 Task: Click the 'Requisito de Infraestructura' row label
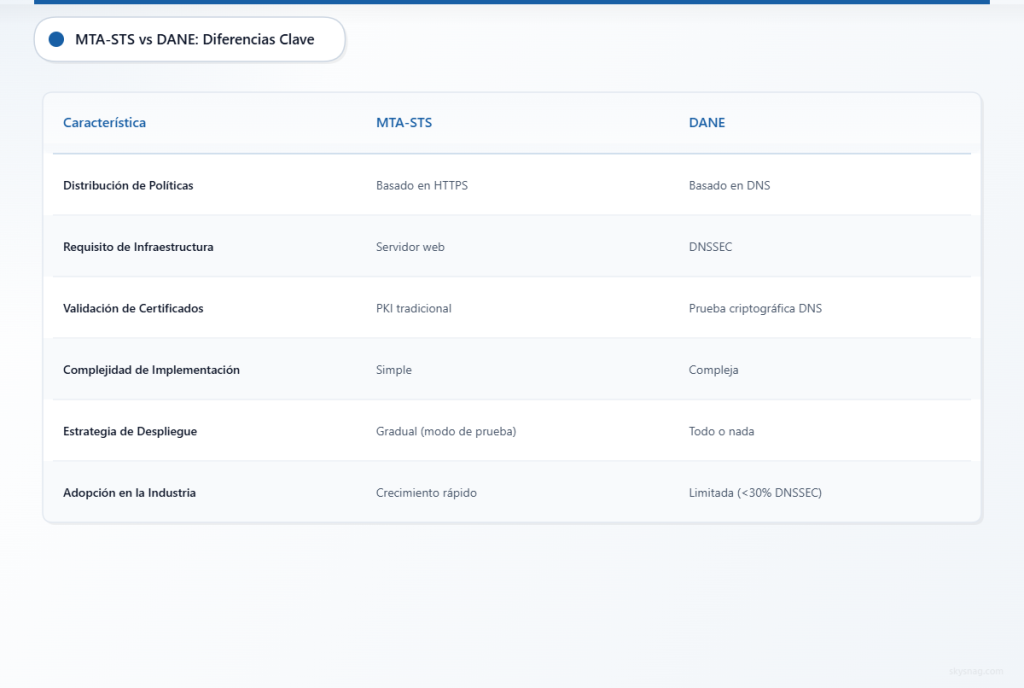(138, 247)
